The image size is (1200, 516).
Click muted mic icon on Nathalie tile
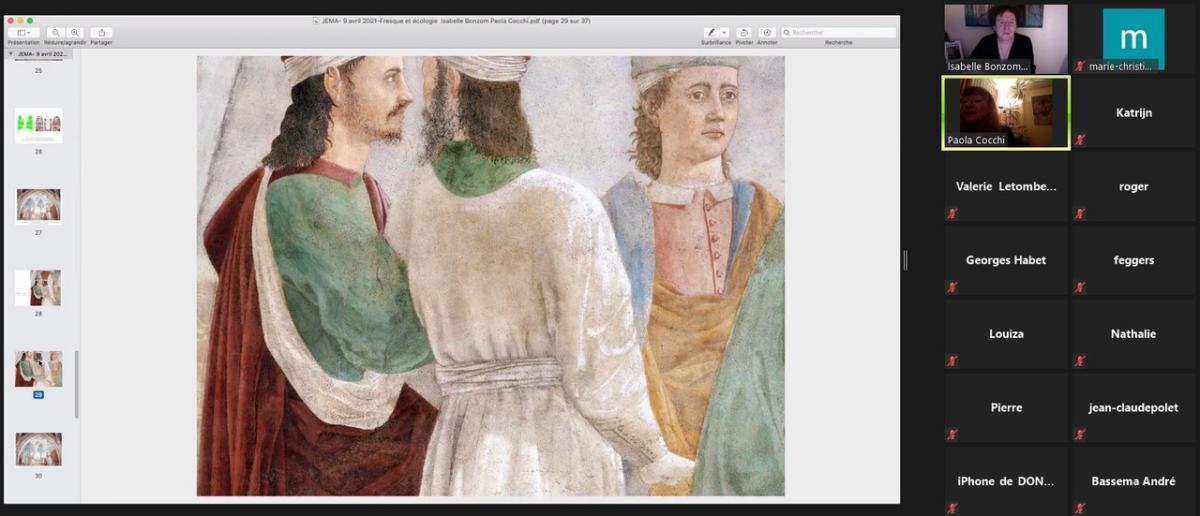point(1080,361)
